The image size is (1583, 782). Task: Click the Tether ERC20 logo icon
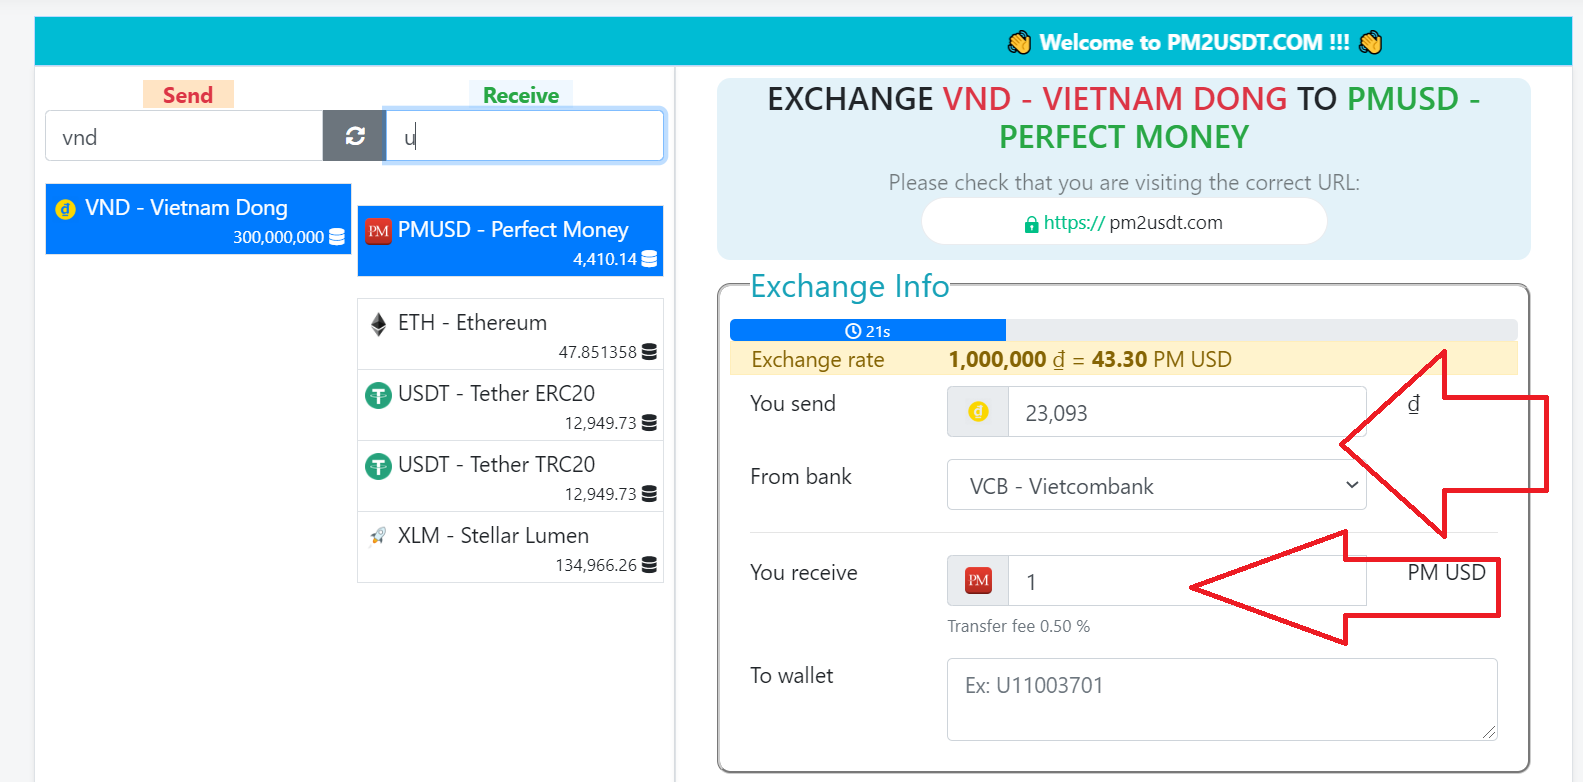click(x=378, y=395)
